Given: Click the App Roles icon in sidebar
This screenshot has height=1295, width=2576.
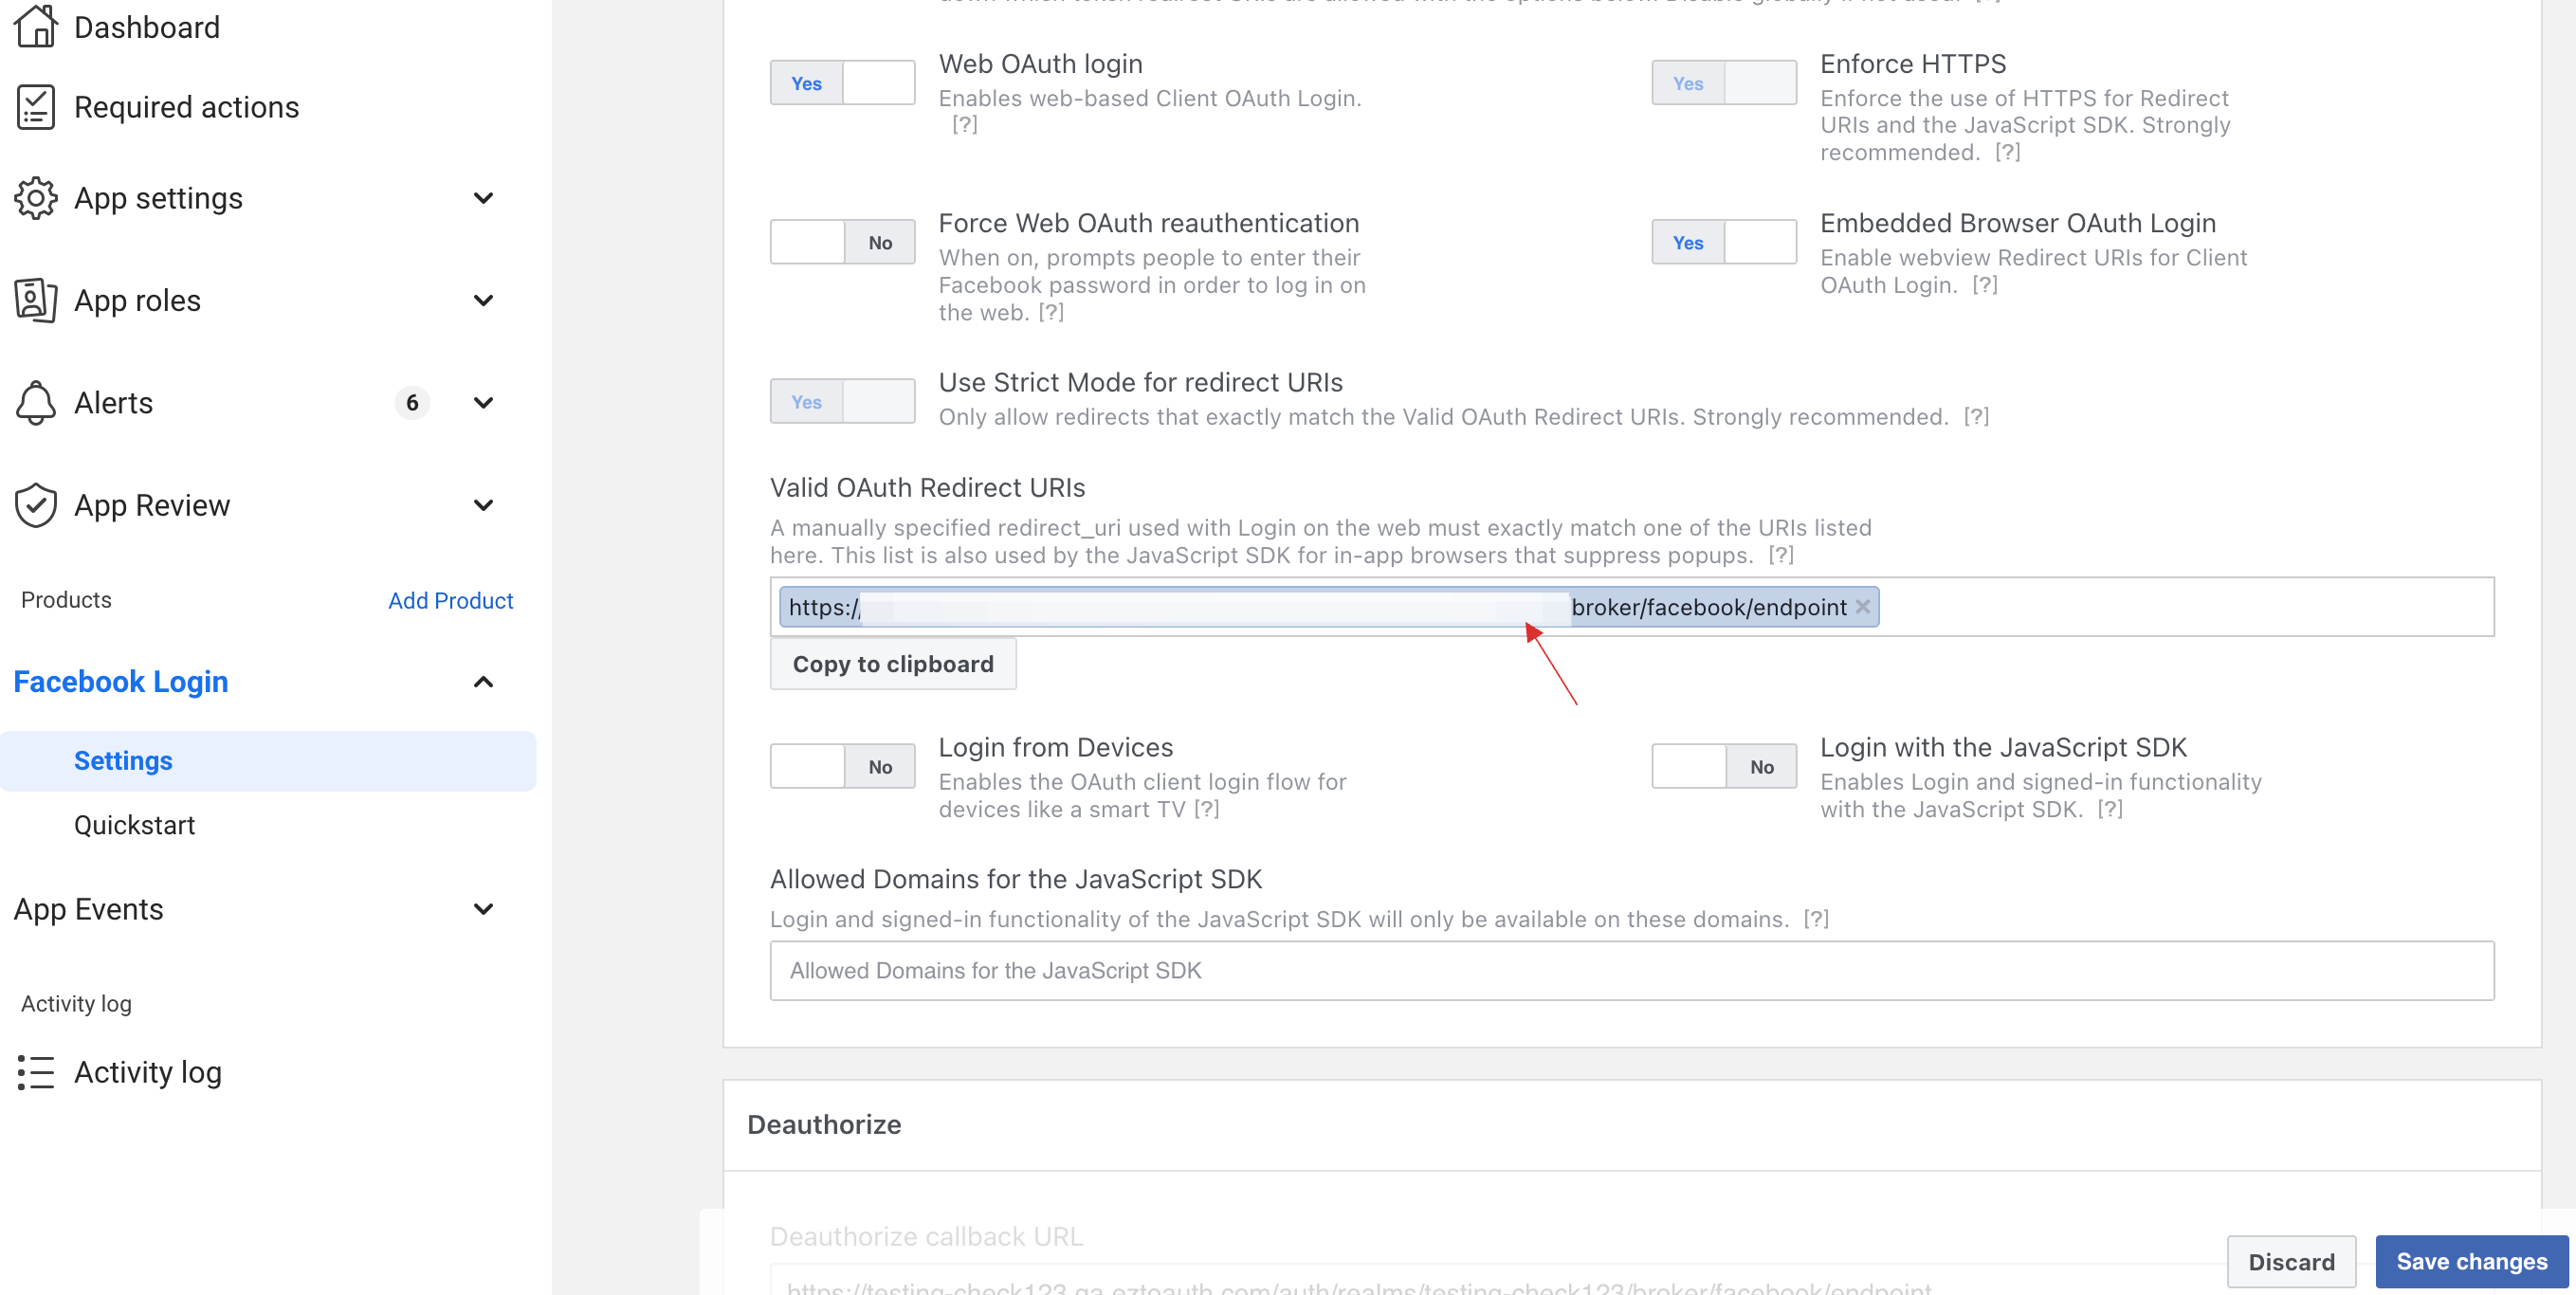Looking at the screenshot, I should [35, 301].
